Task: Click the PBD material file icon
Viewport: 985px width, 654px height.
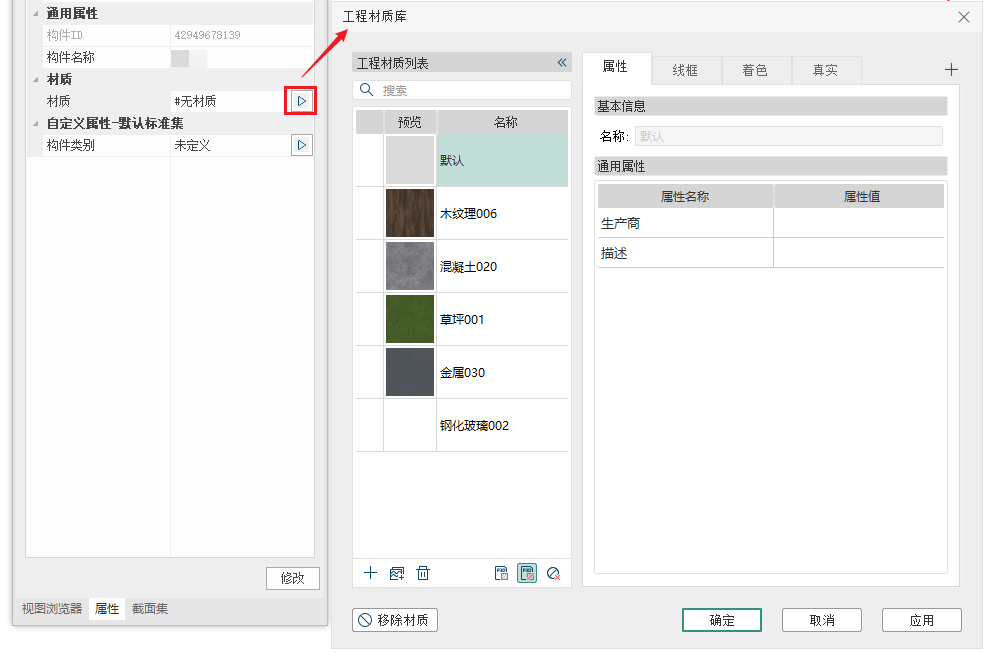Action: [501, 573]
